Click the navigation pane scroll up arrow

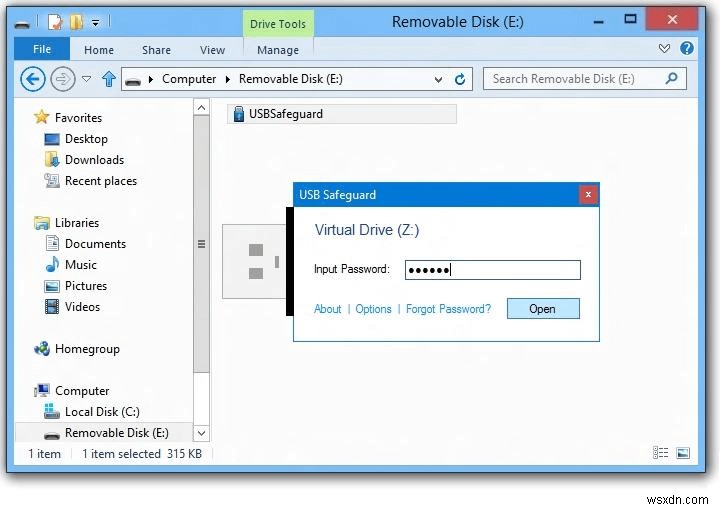(x=201, y=107)
